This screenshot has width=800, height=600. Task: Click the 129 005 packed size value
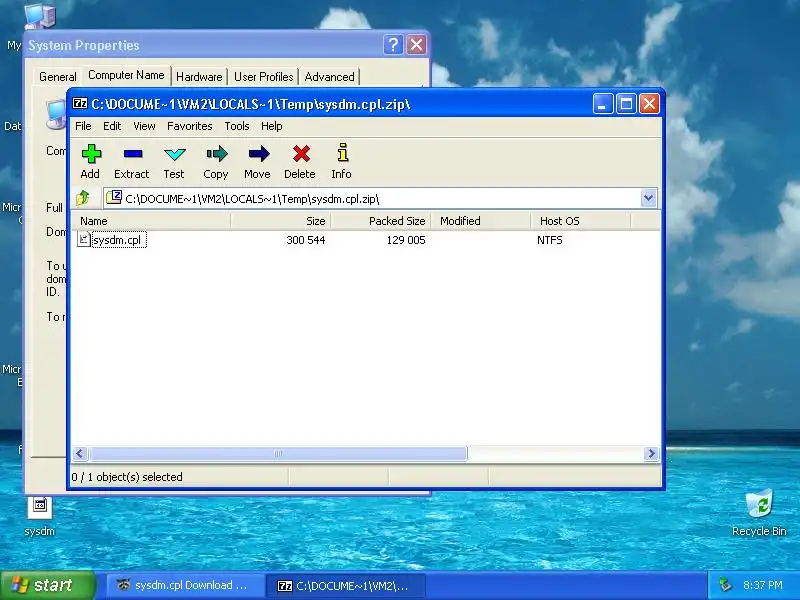pos(406,240)
